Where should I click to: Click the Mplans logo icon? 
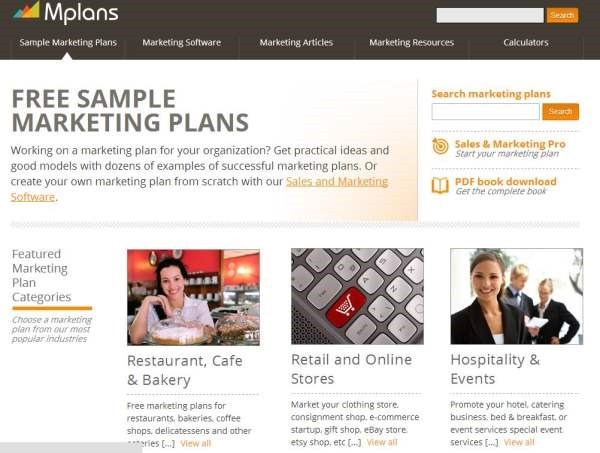click(26, 10)
